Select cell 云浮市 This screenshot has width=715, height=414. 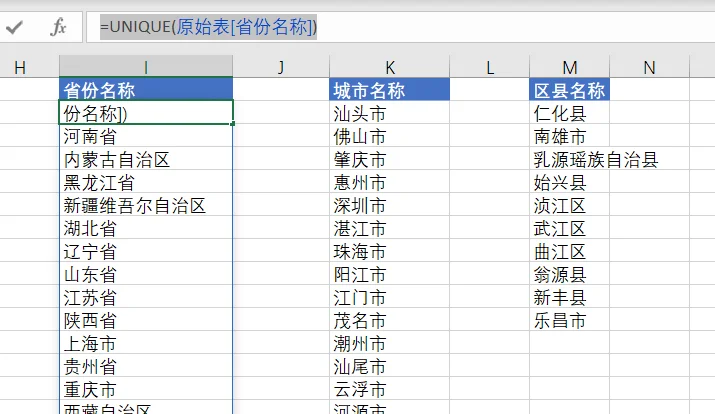click(389, 388)
